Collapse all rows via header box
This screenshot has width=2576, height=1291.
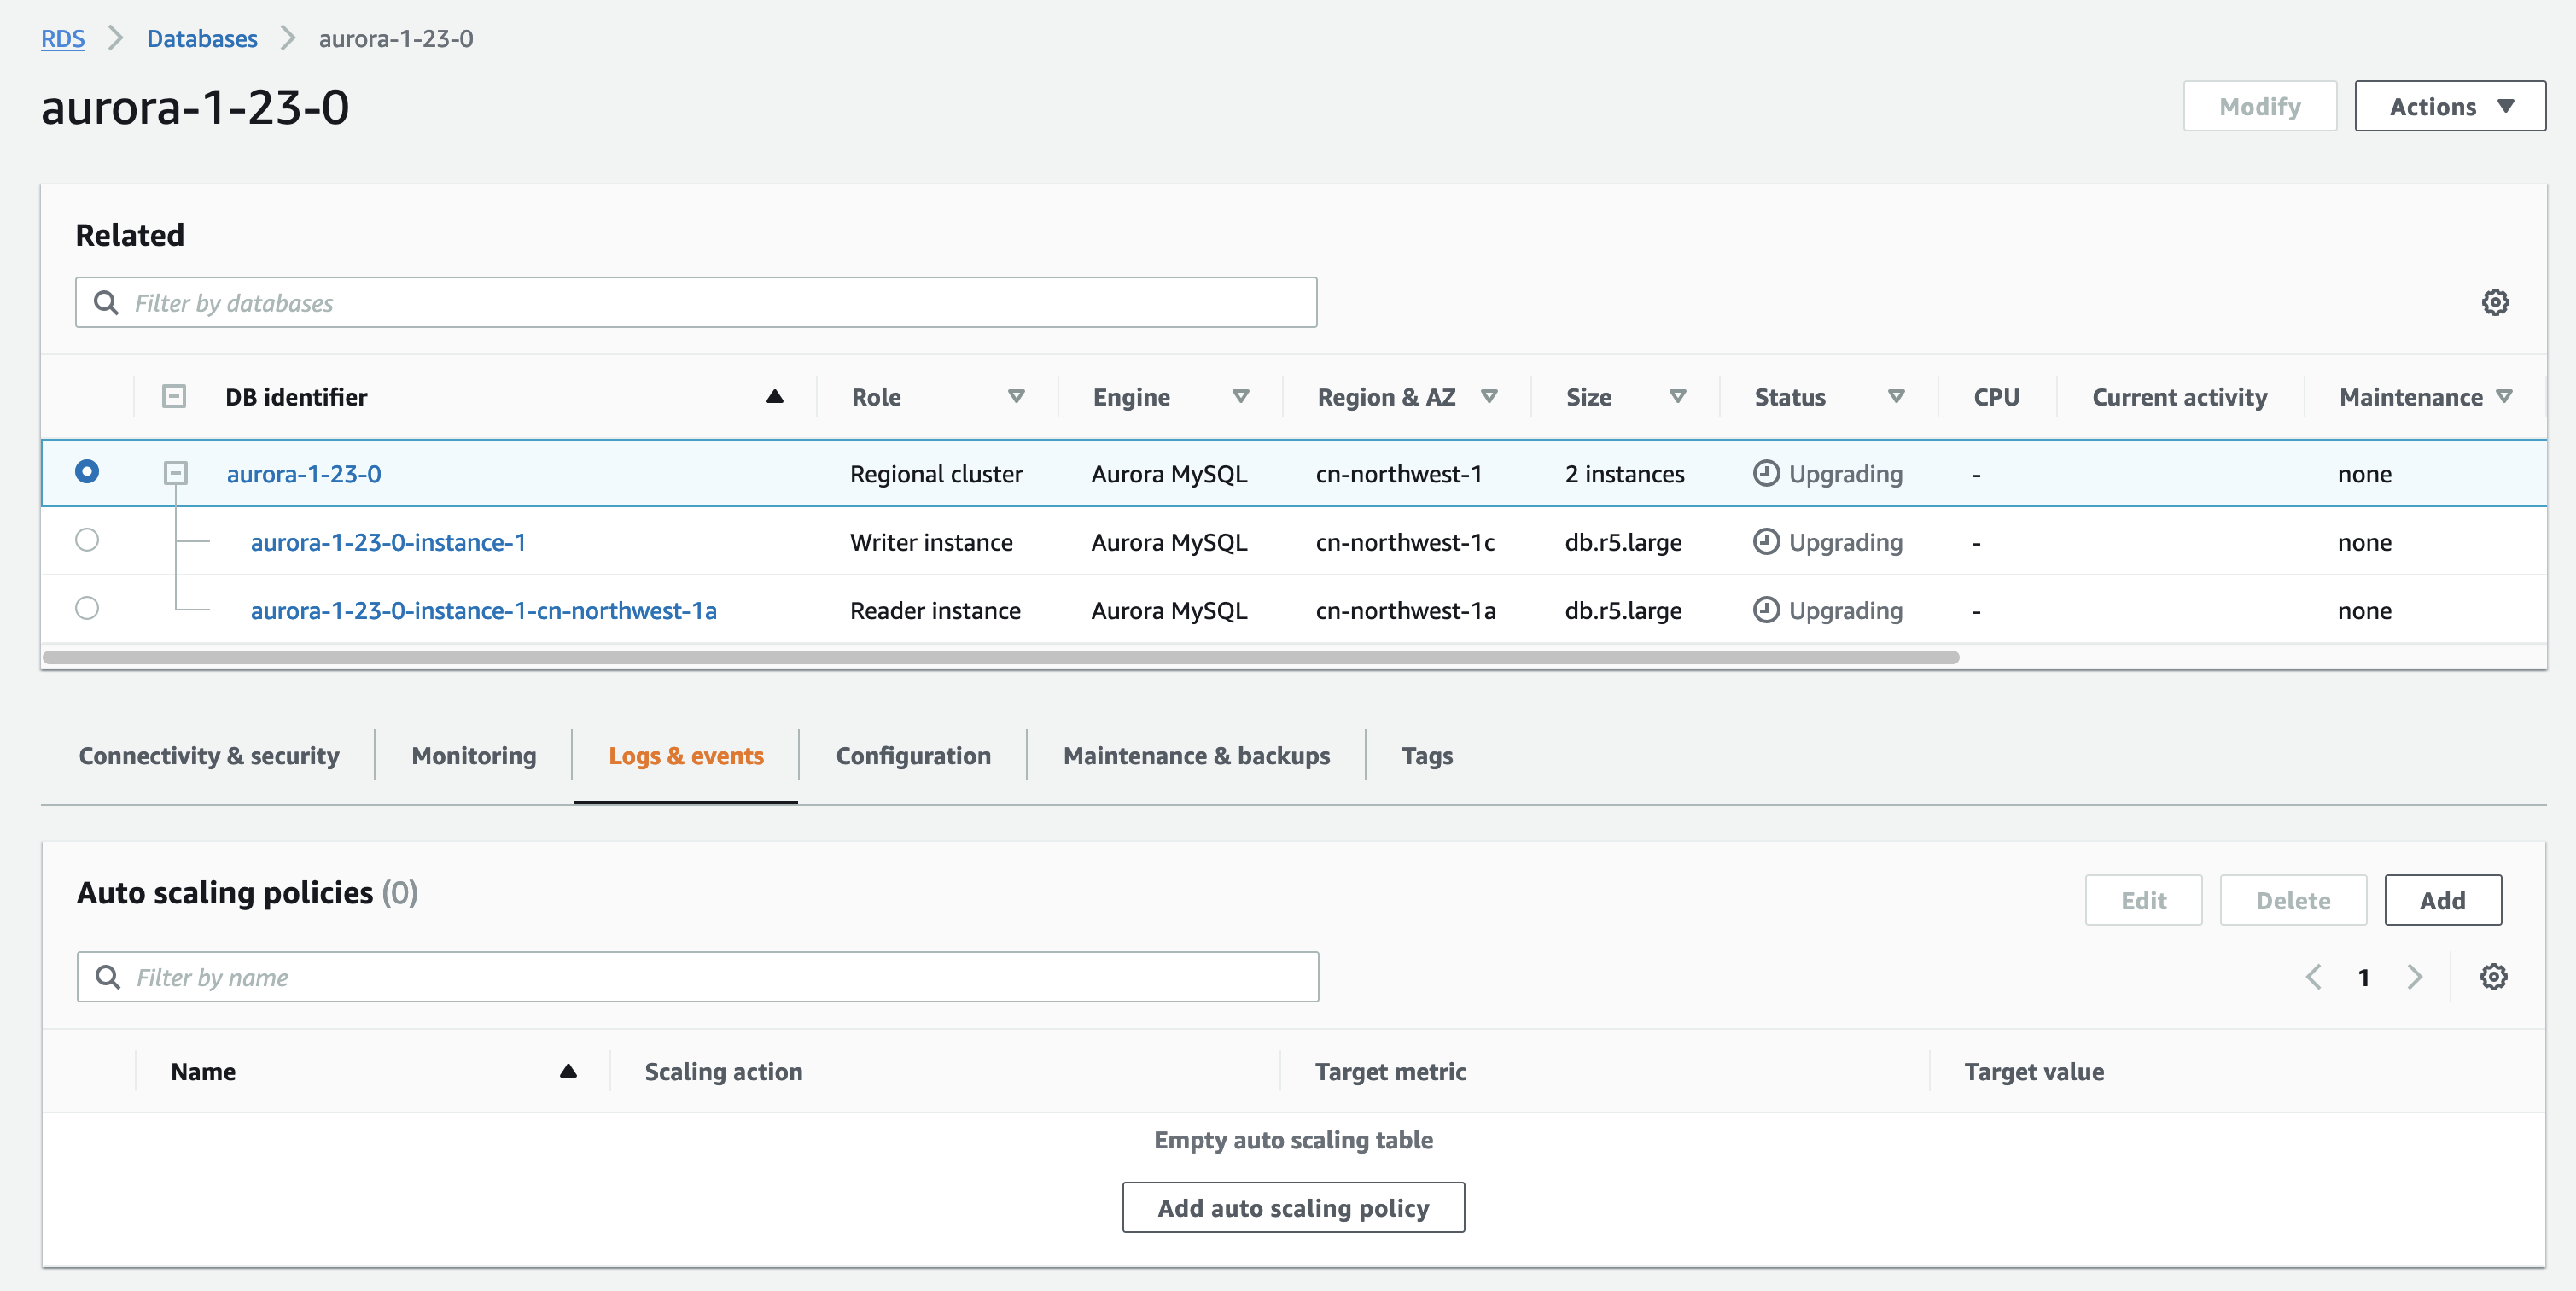pos(174,397)
